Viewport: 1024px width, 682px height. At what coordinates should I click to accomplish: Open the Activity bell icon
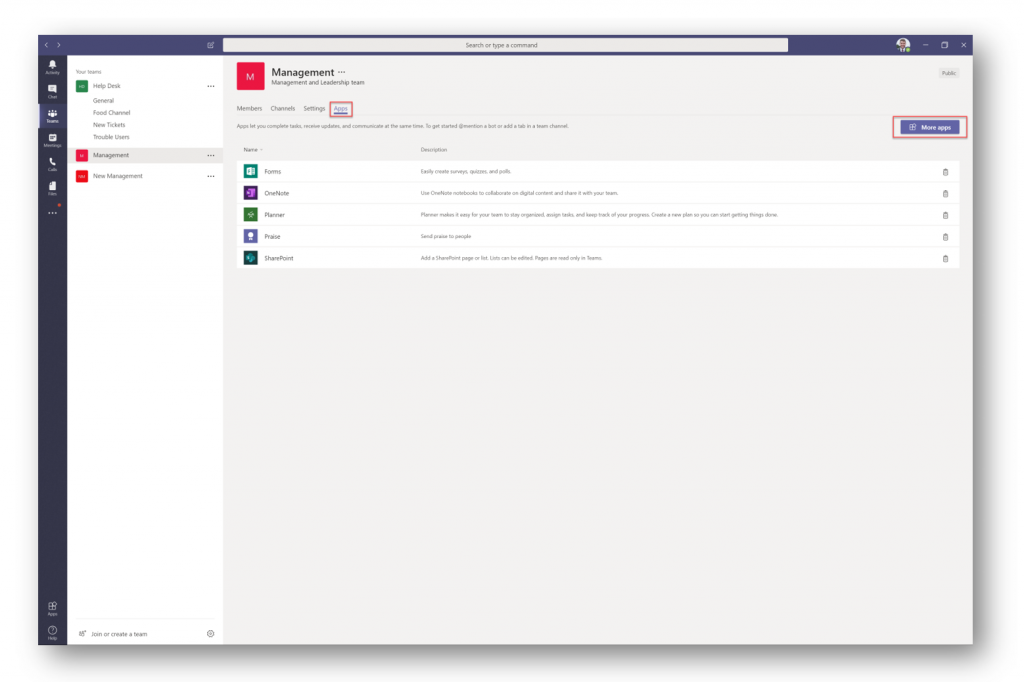52,67
